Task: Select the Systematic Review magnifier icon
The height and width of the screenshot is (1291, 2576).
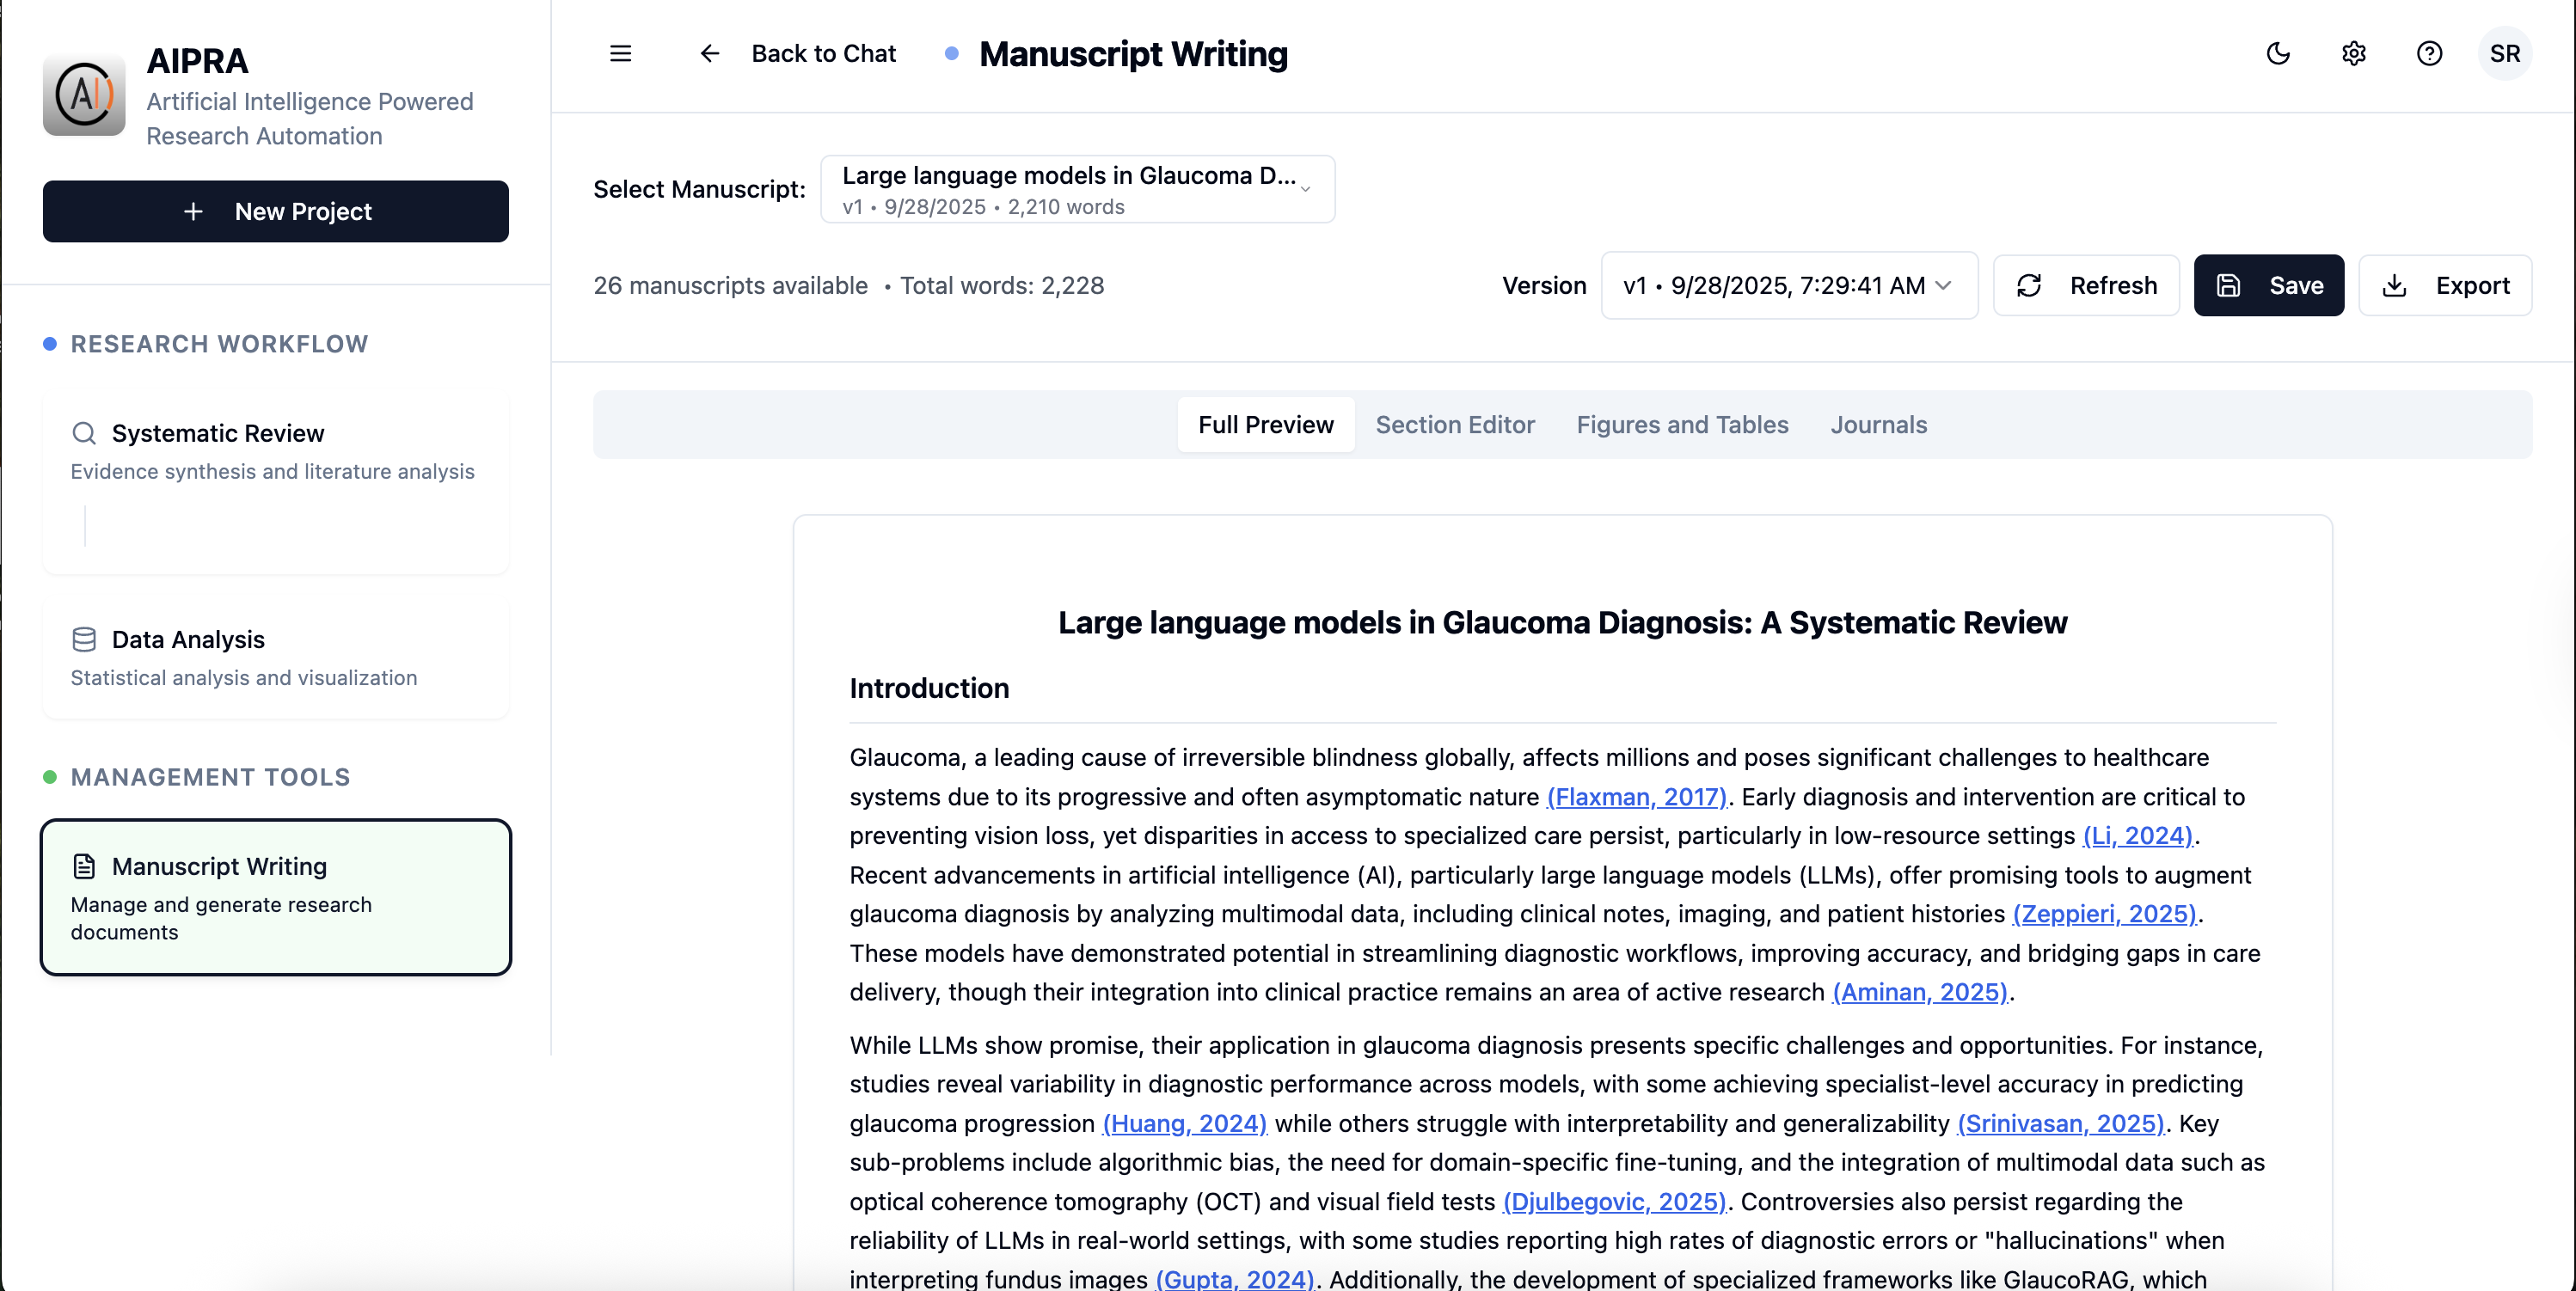Action: tap(84, 433)
